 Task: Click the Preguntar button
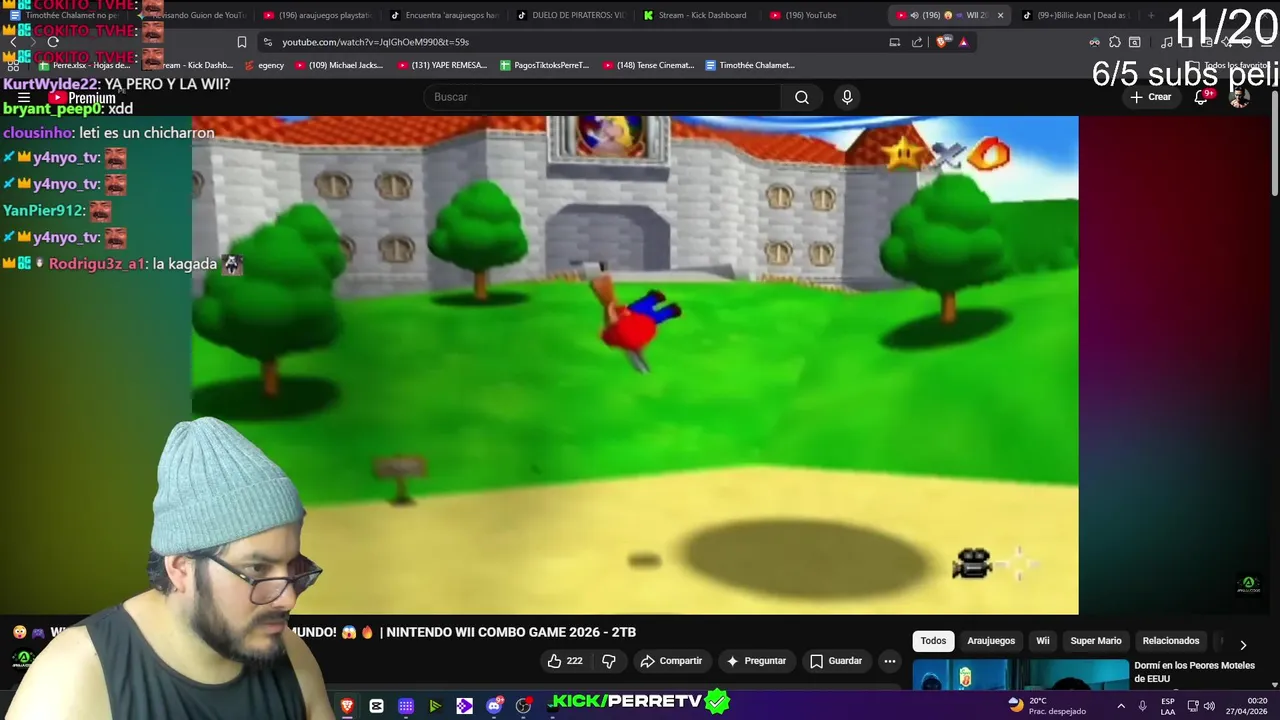[756, 661]
